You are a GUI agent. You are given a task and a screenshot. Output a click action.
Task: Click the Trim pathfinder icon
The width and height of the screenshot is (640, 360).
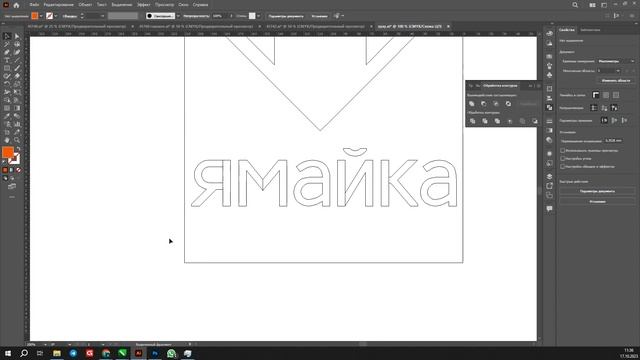[484, 121]
